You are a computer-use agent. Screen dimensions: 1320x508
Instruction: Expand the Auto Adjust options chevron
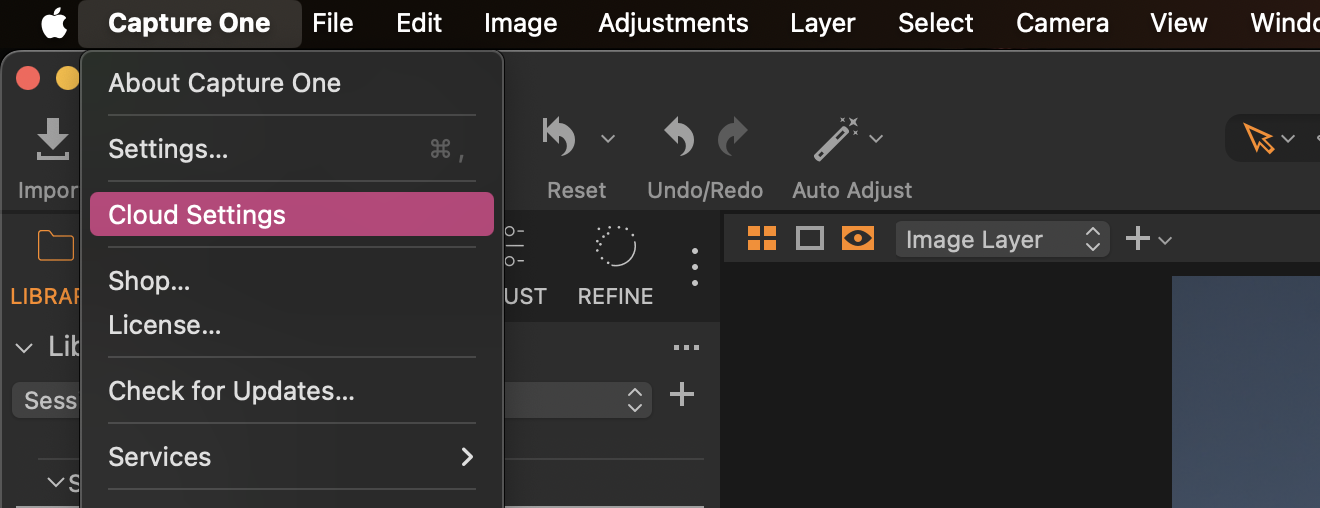tap(876, 138)
